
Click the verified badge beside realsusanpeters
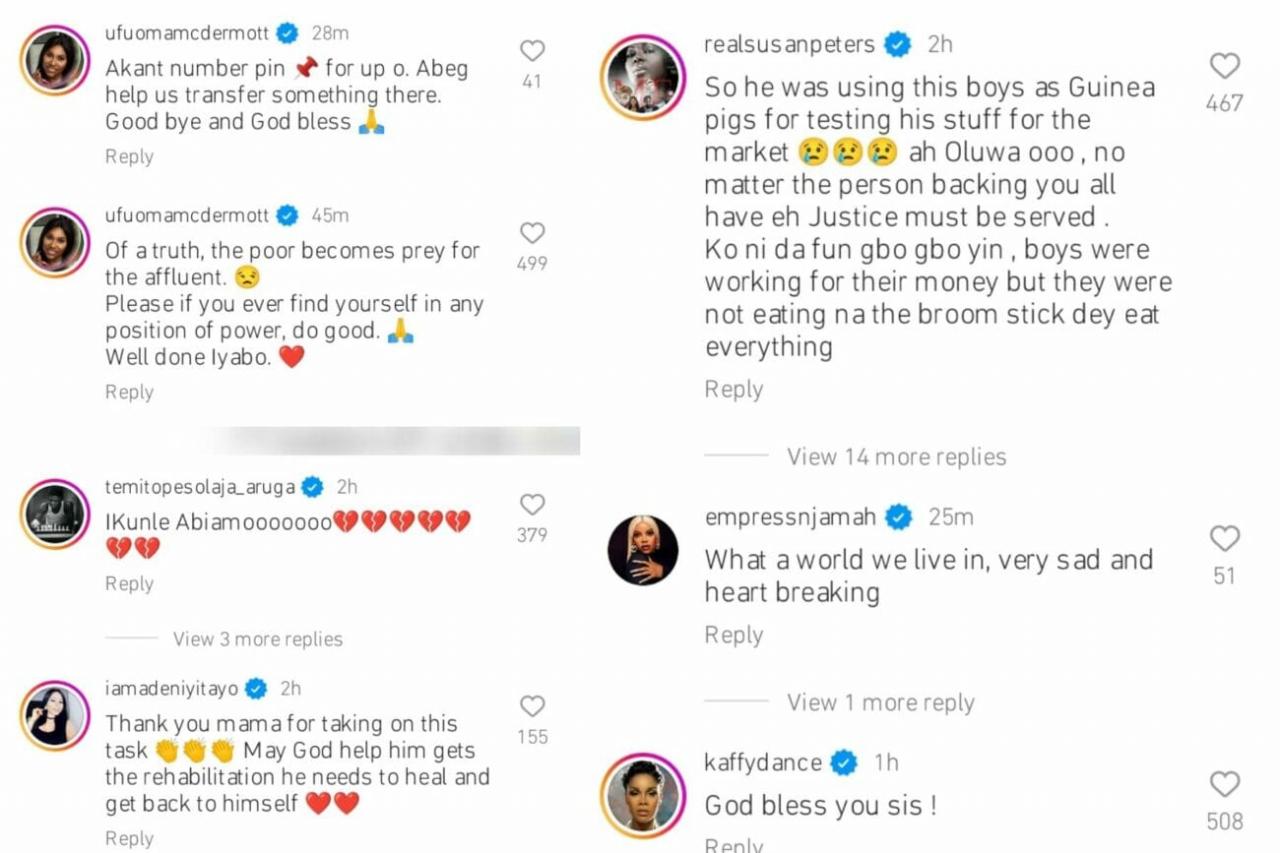[x=897, y=44]
